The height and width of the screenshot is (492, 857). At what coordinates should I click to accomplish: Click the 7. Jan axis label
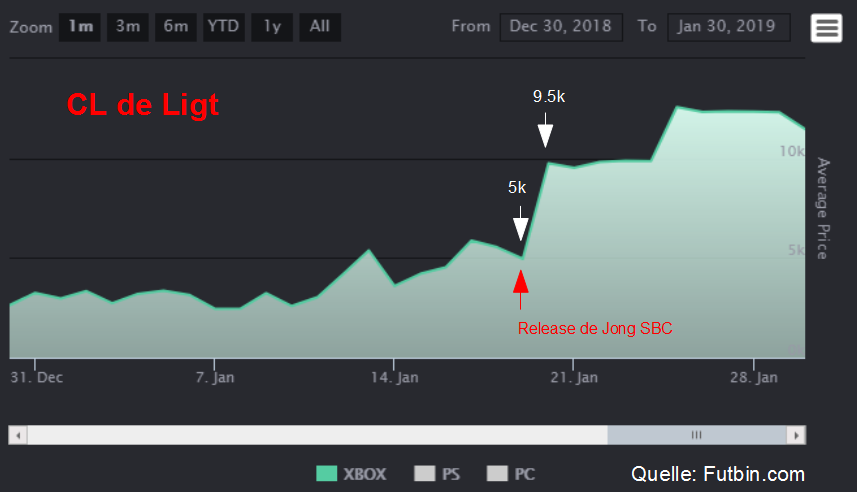(x=215, y=377)
